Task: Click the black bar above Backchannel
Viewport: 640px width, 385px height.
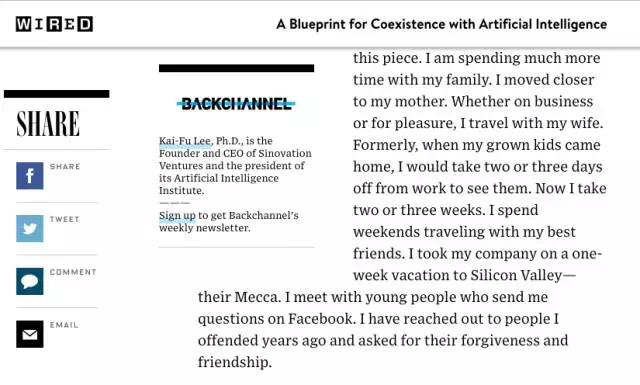Action: (236, 68)
